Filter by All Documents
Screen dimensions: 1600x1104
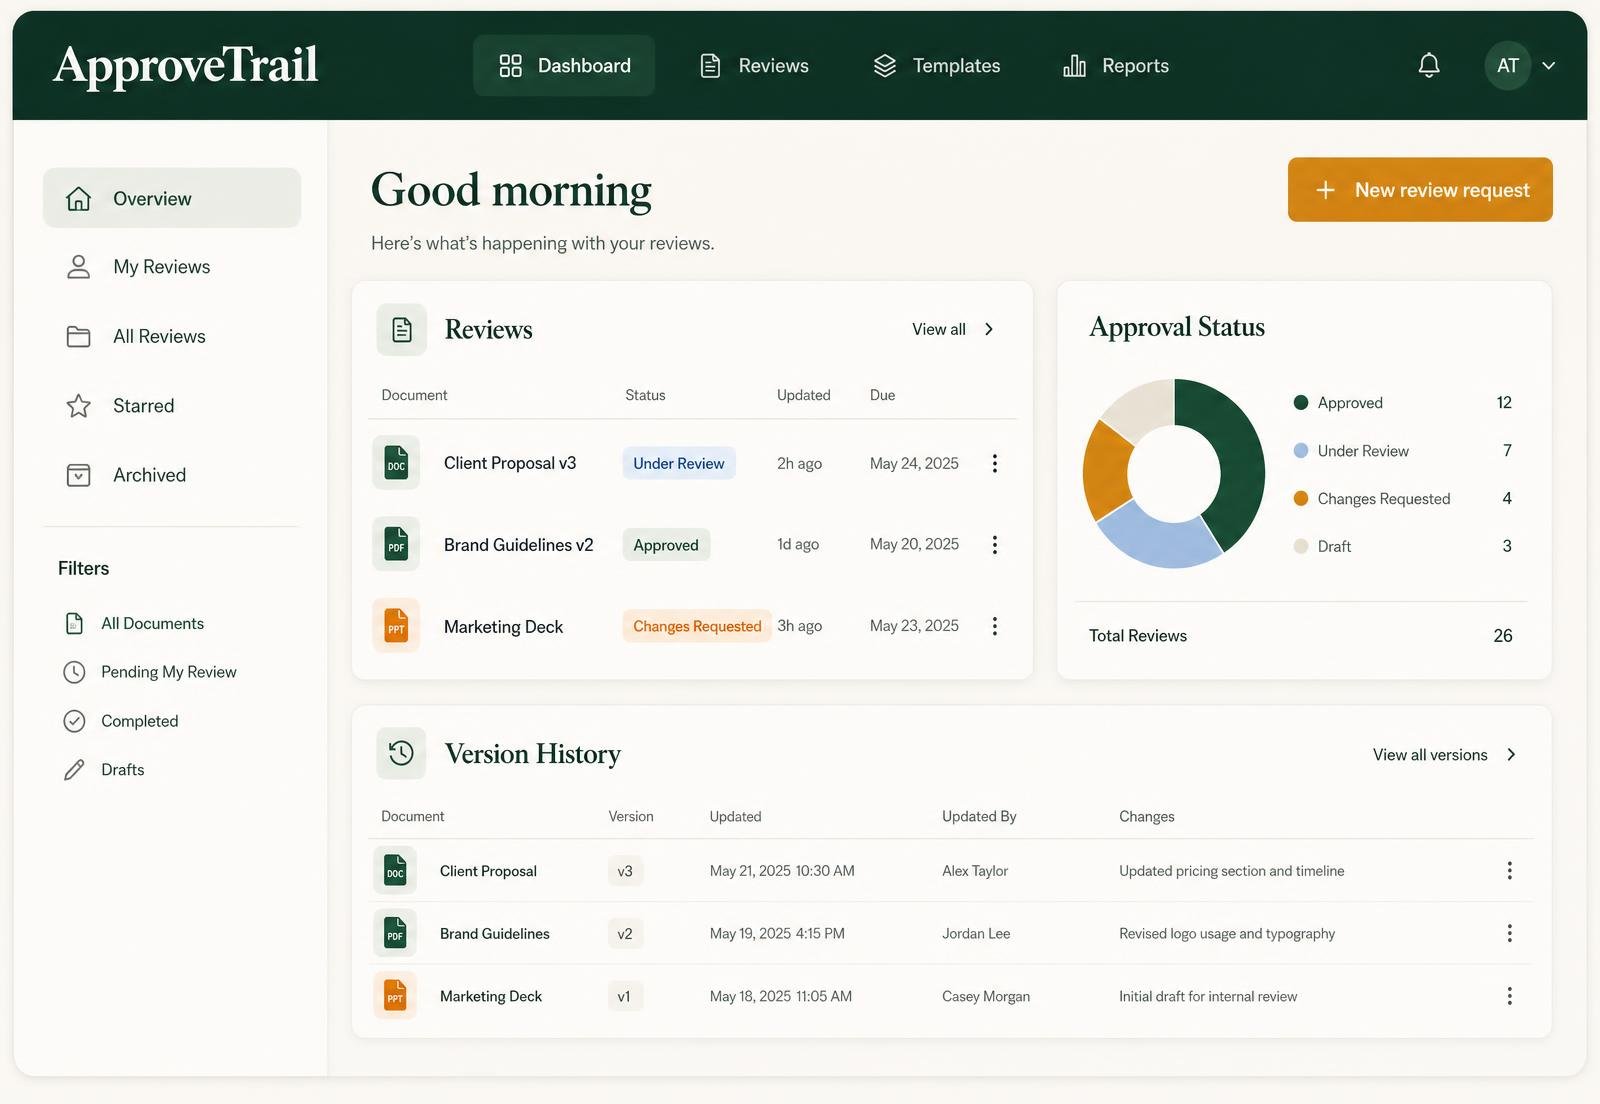(134, 623)
